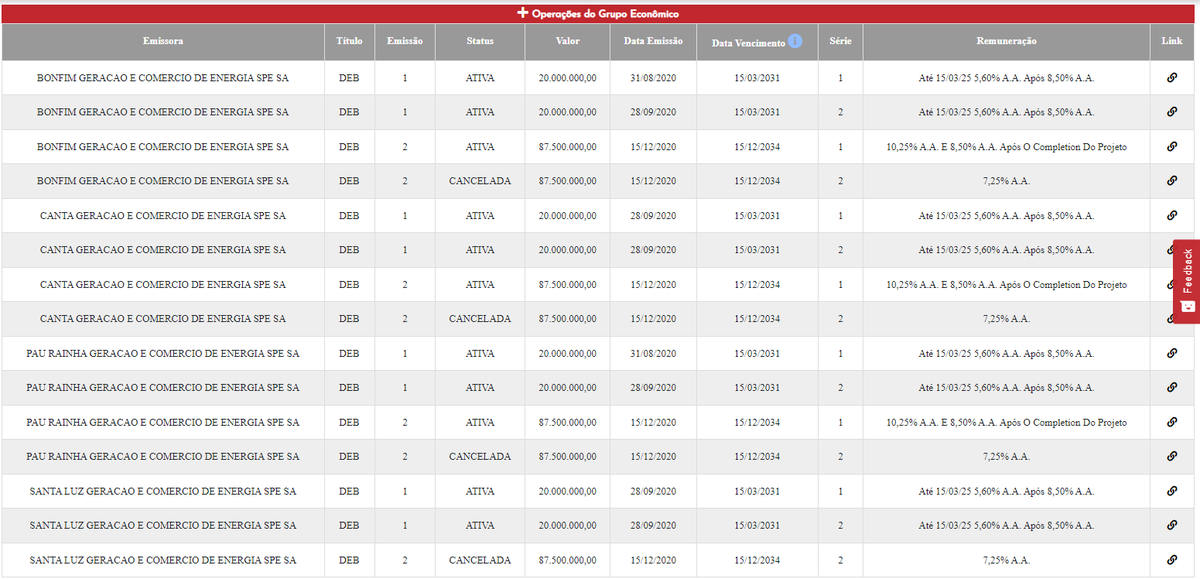Click Santa Luz emissora name in cancelled row
Image resolution: width=1200 pixels, height=579 pixels.
163,560
